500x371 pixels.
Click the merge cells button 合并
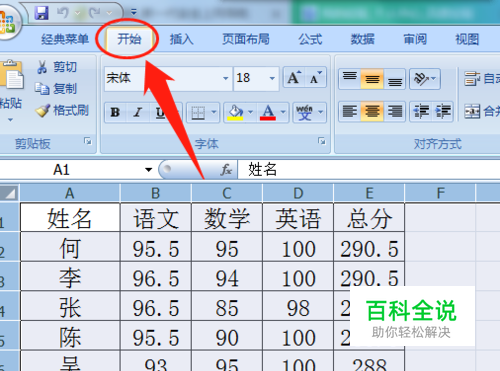pyautogui.click(x=482, y=111)
